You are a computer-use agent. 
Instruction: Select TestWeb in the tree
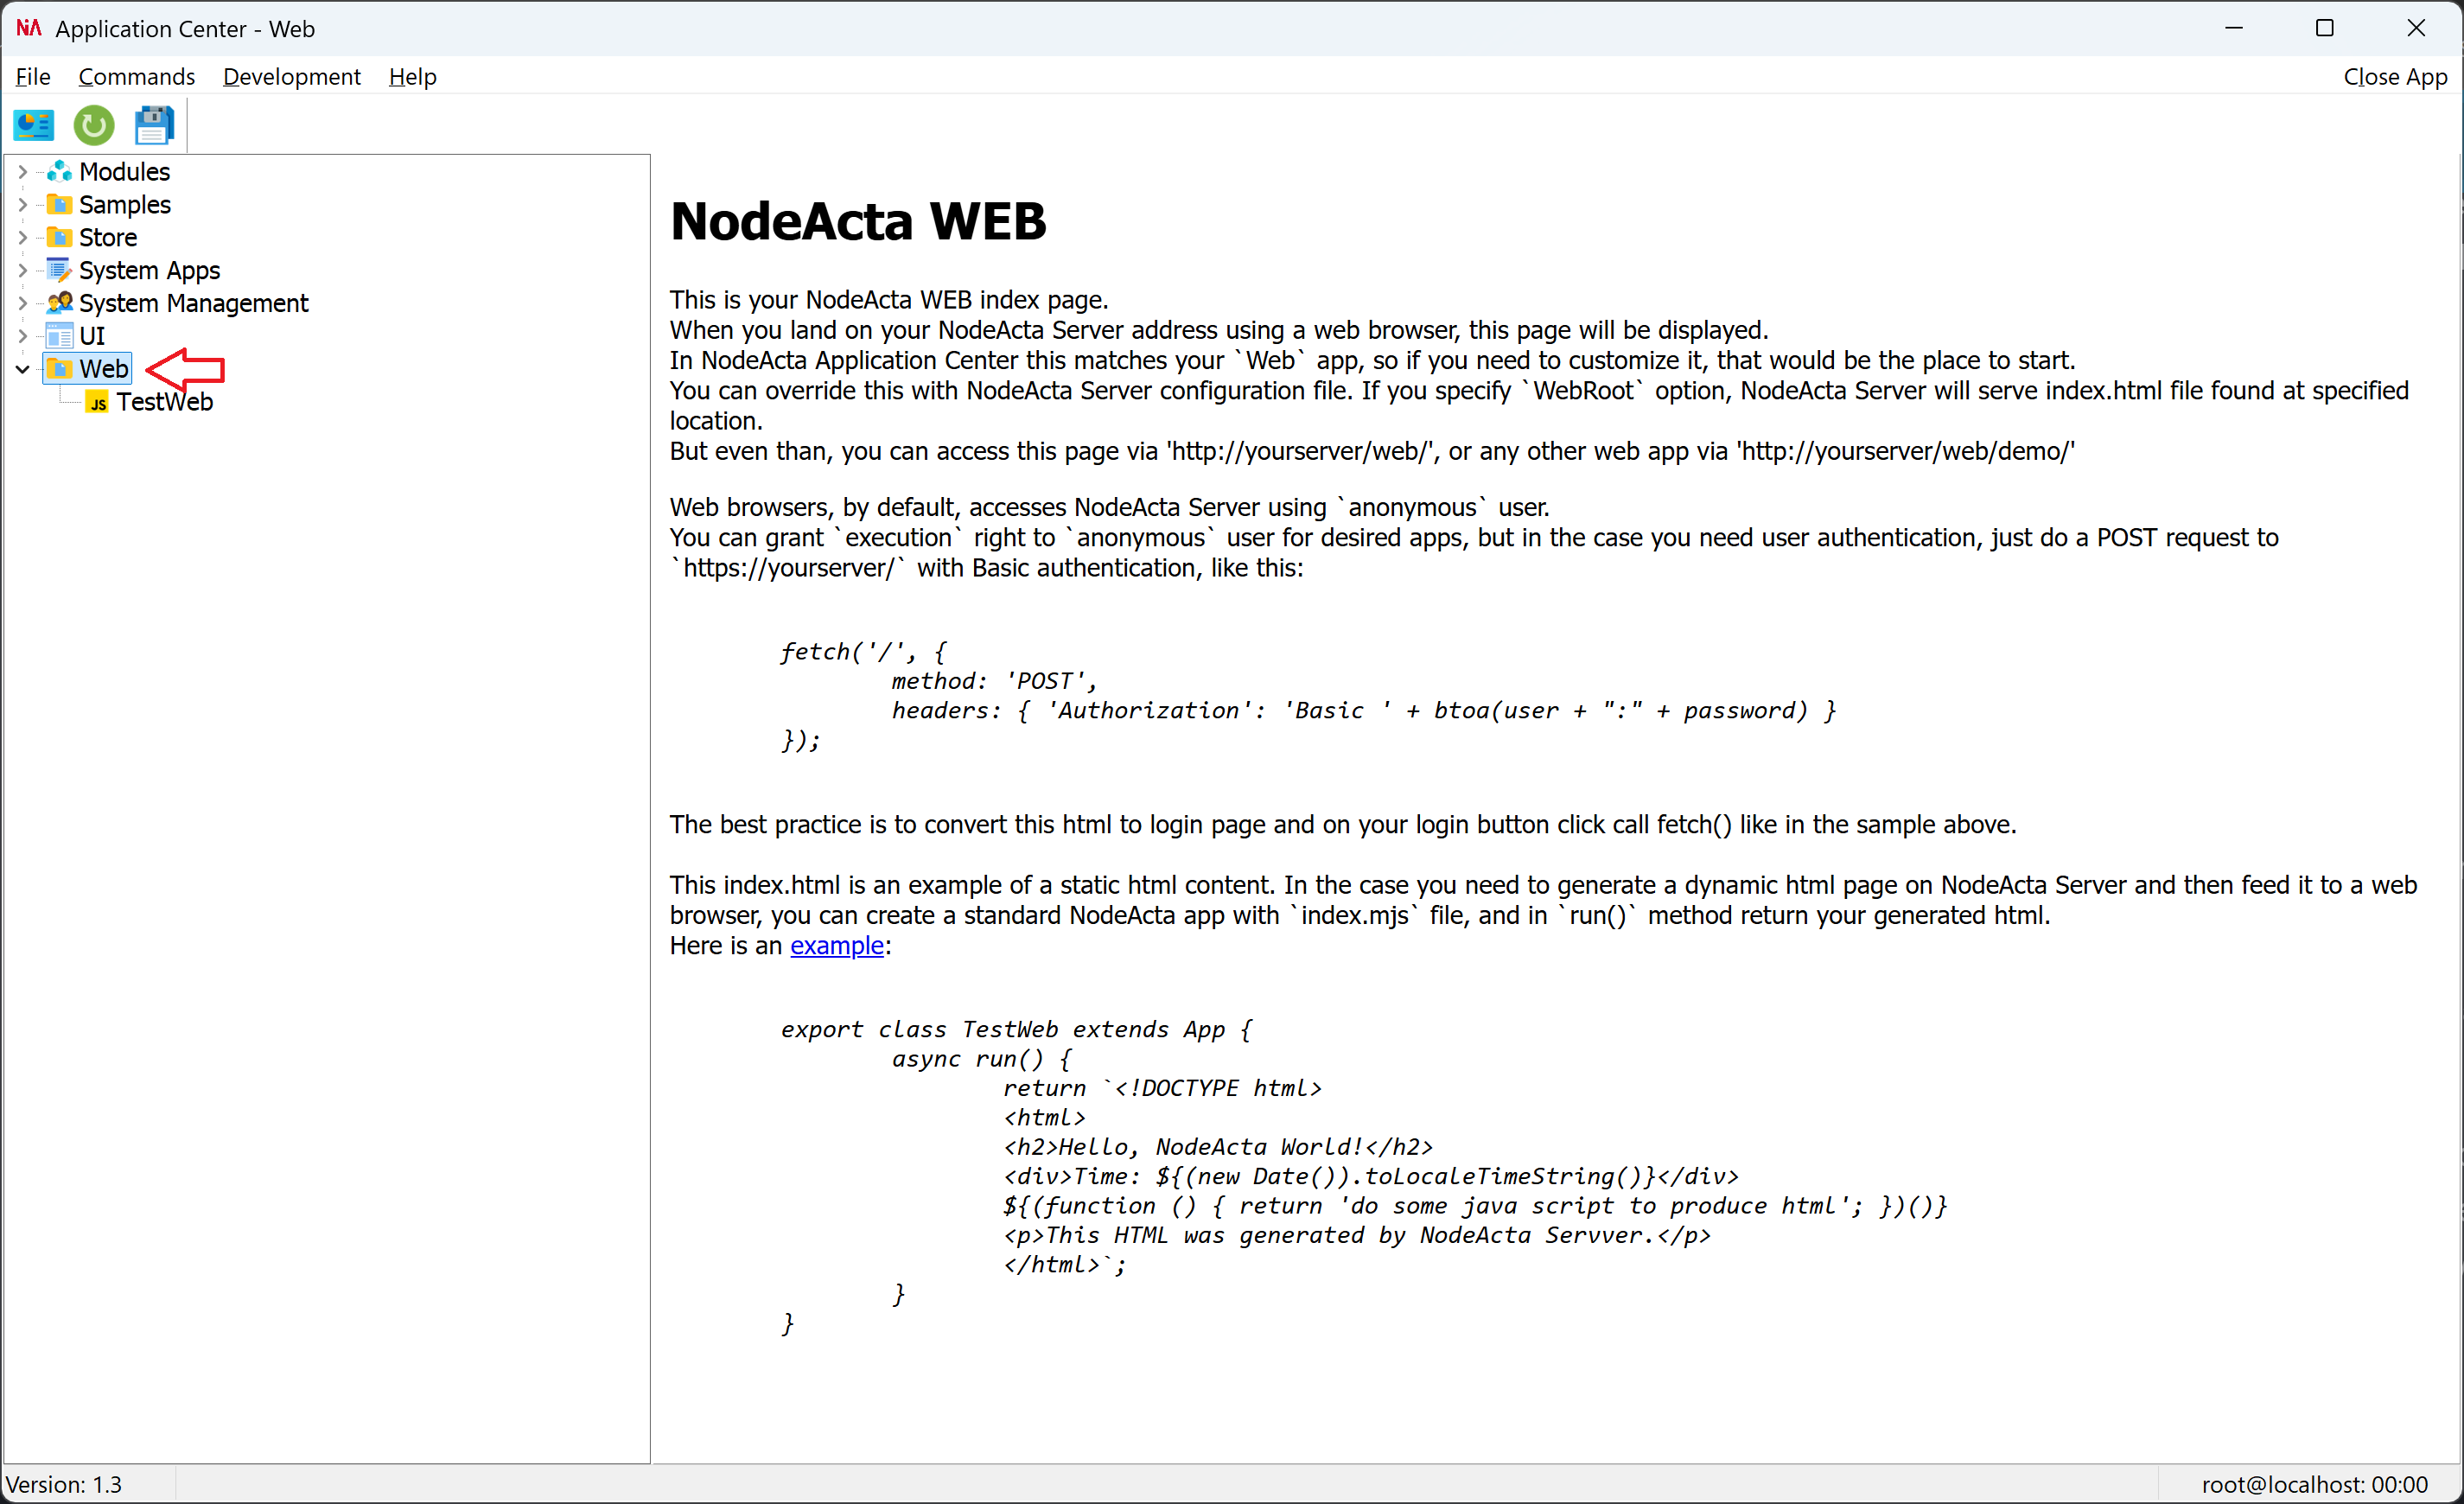click(x=165, y=402)
